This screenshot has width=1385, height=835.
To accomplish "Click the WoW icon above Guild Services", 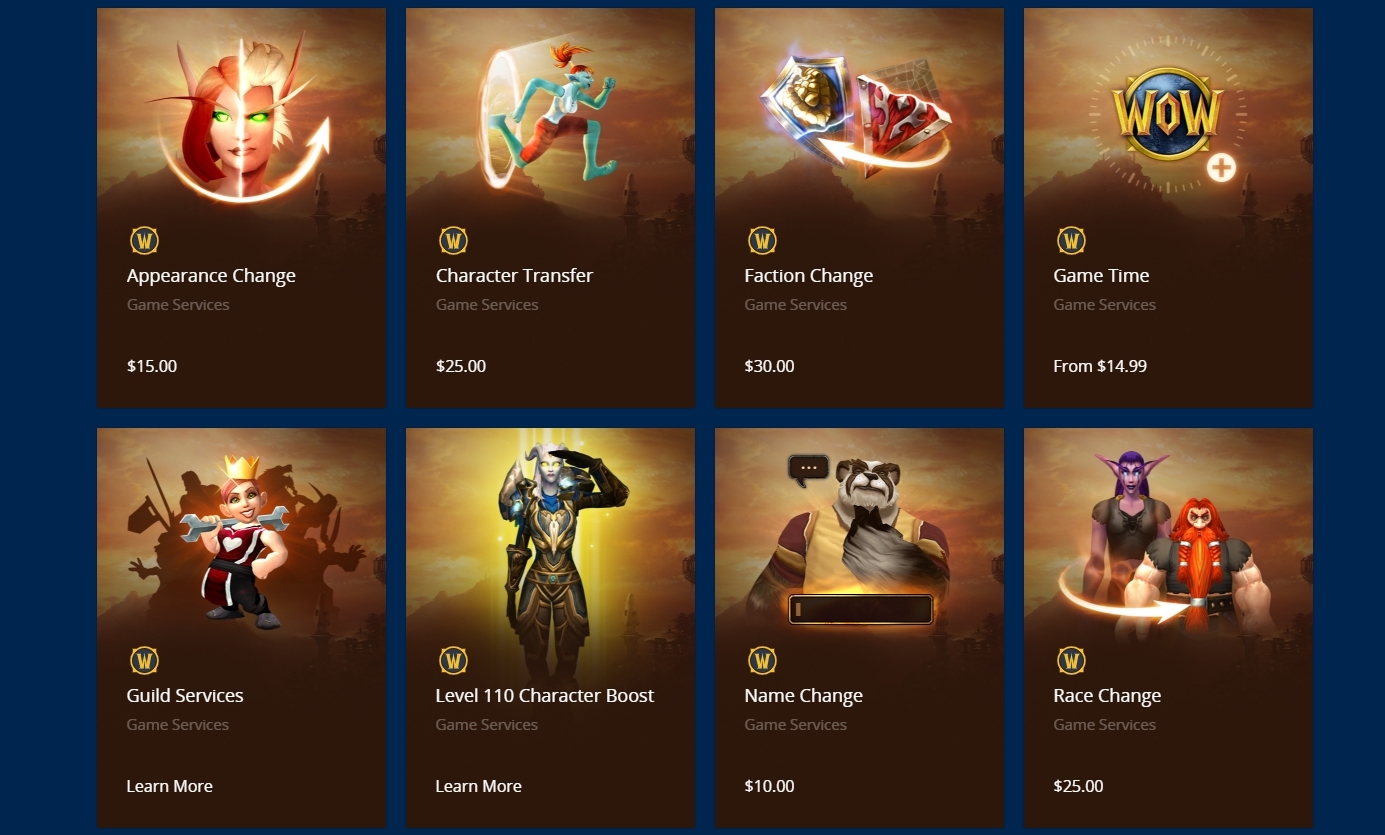I will coord(145,661).
